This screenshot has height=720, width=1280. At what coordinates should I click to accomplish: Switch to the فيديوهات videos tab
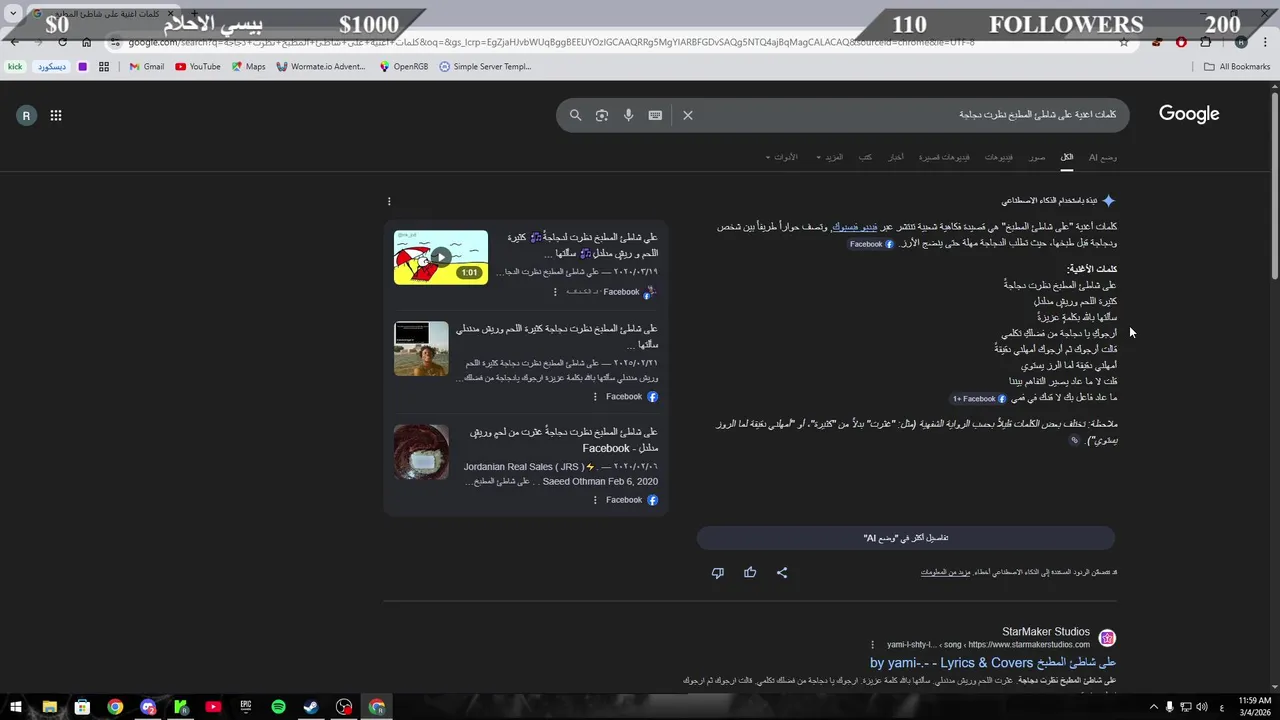tap(999, 157)
